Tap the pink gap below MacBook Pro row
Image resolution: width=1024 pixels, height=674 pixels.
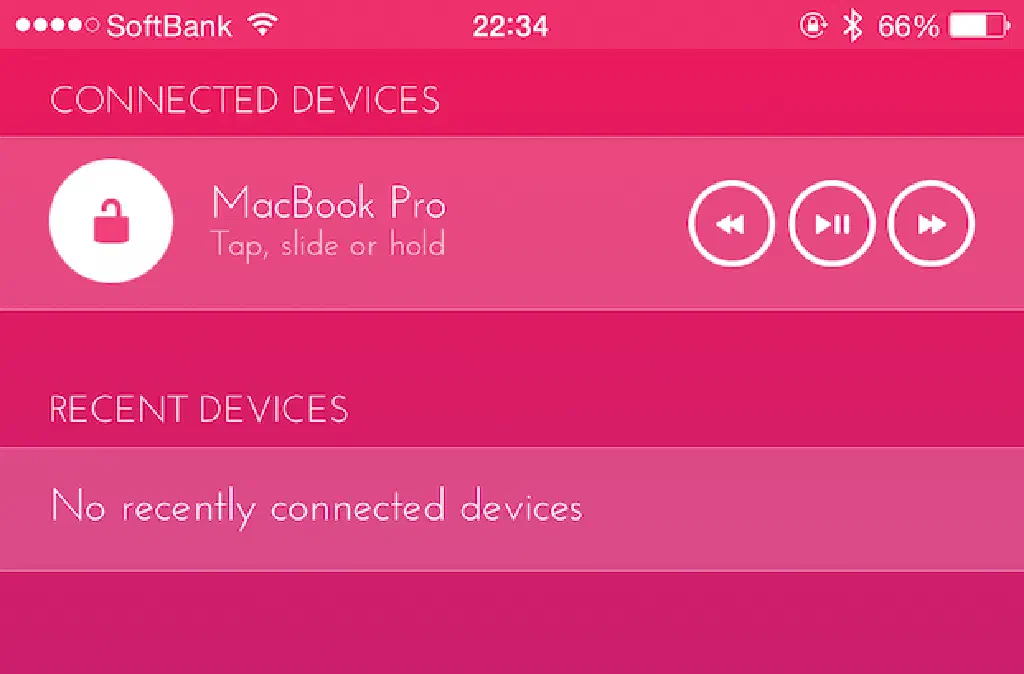pos(512,343)
